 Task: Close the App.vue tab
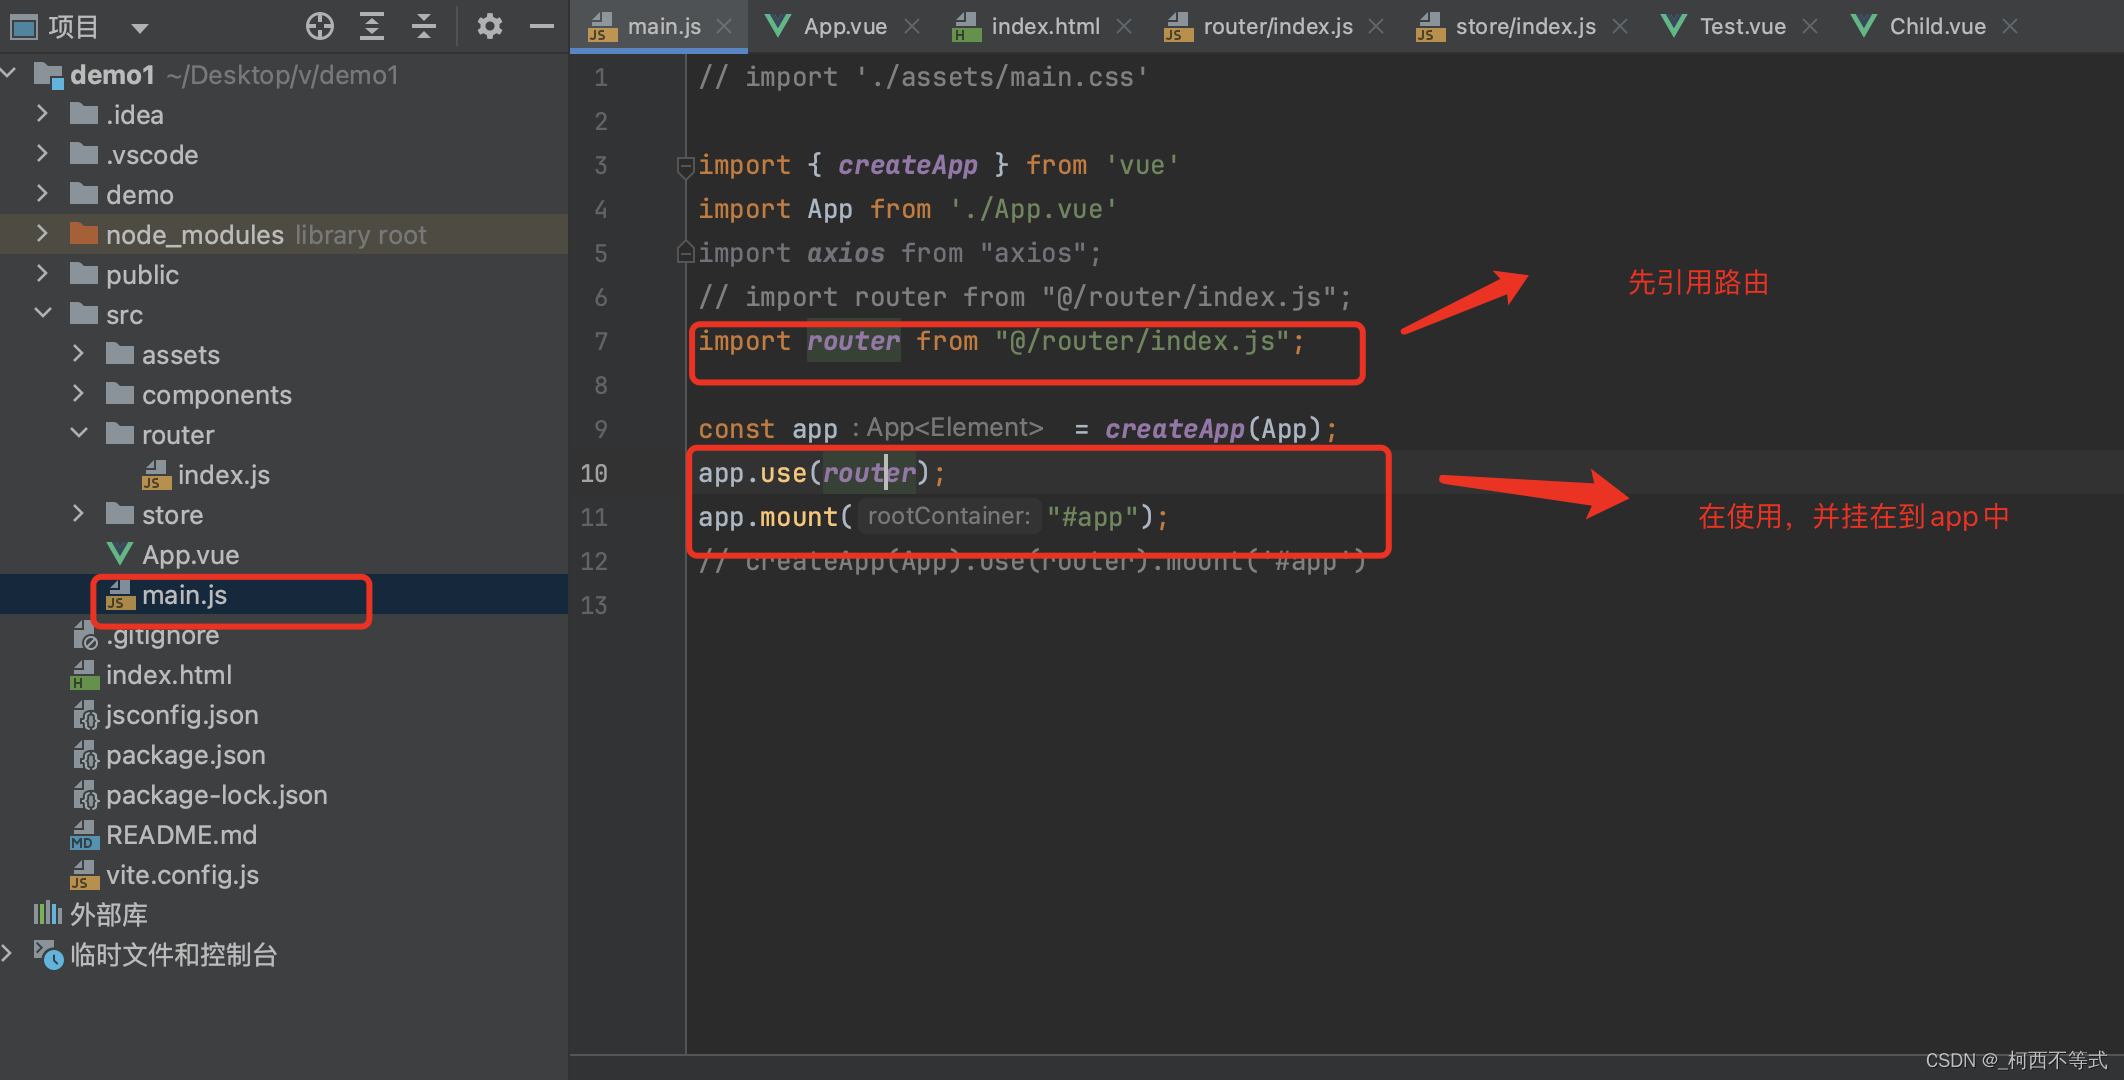click(x=911, y=27)
